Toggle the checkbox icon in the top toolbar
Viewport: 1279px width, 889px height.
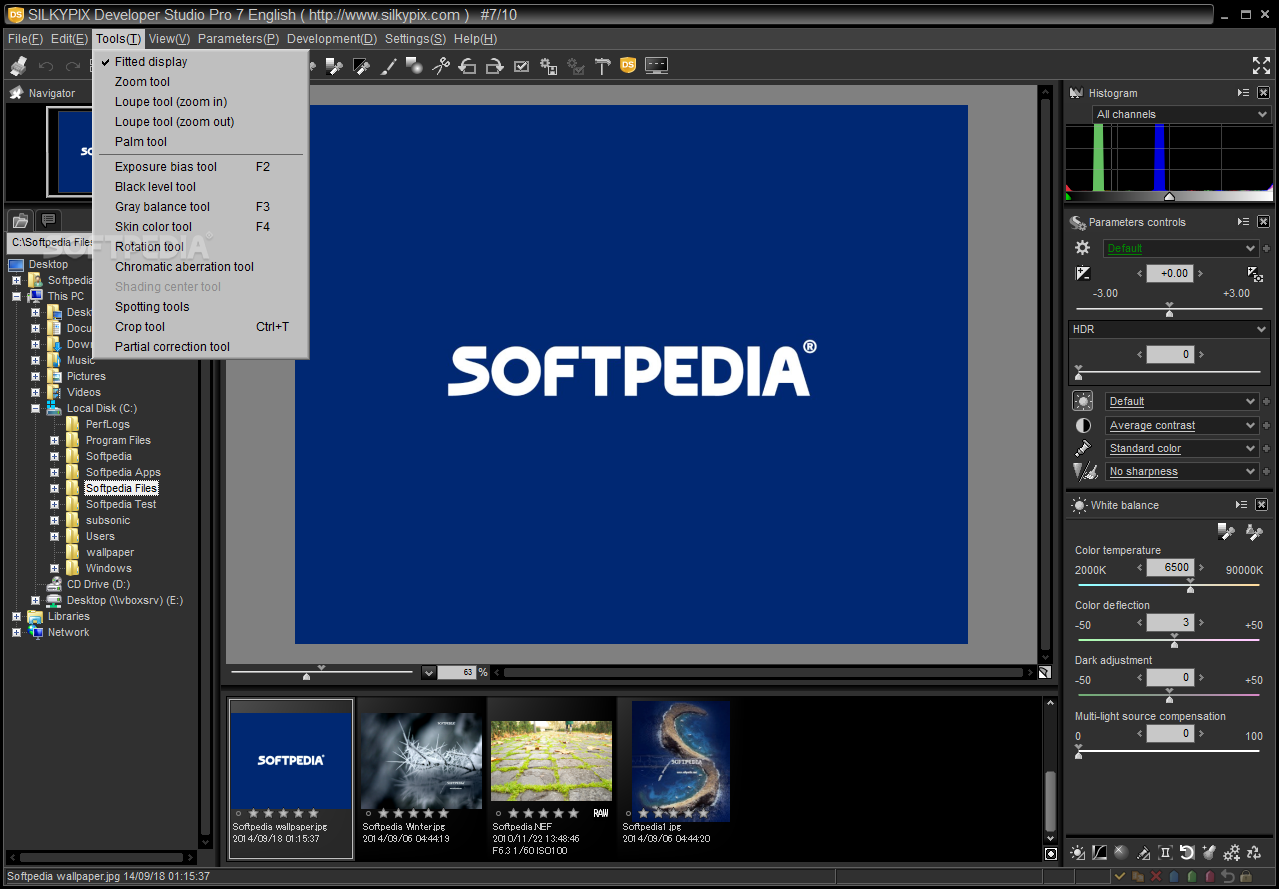pyautogui.click(x=521, y=66)
